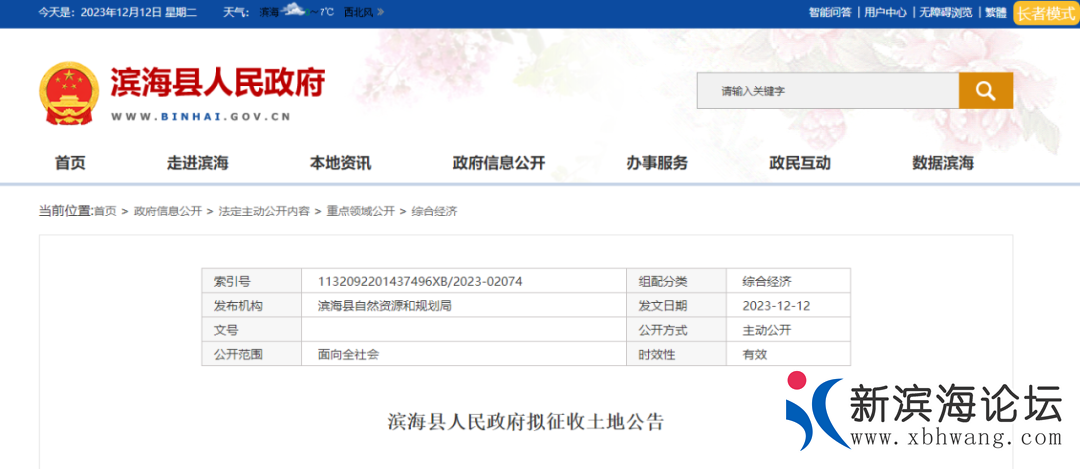The width and height of the screenshot is (1080, 469).
Task: Open the 数据滨海 navigation item
Action: click(943, 163)
